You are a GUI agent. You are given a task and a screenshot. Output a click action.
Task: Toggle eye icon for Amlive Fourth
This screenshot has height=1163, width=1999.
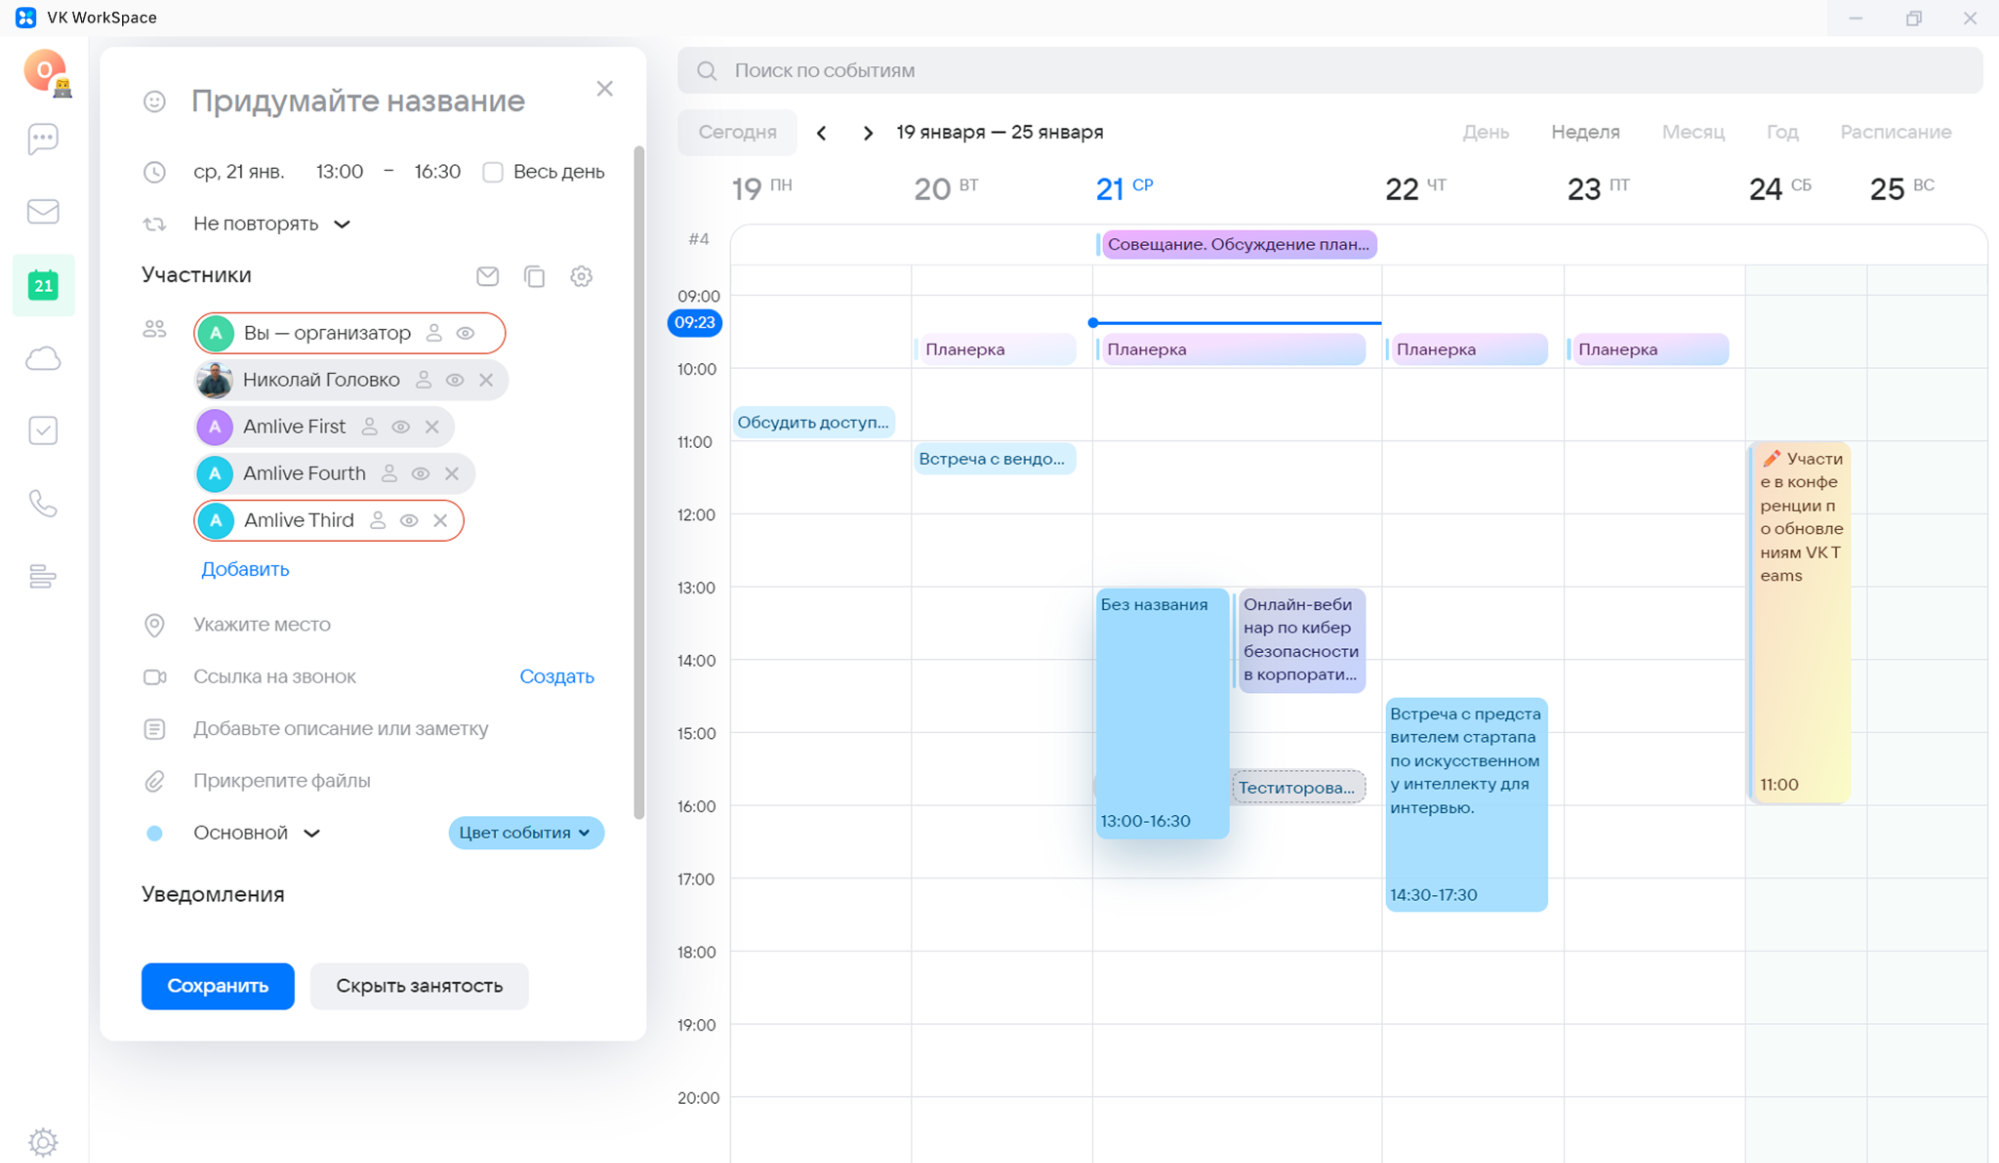point(421,474)
